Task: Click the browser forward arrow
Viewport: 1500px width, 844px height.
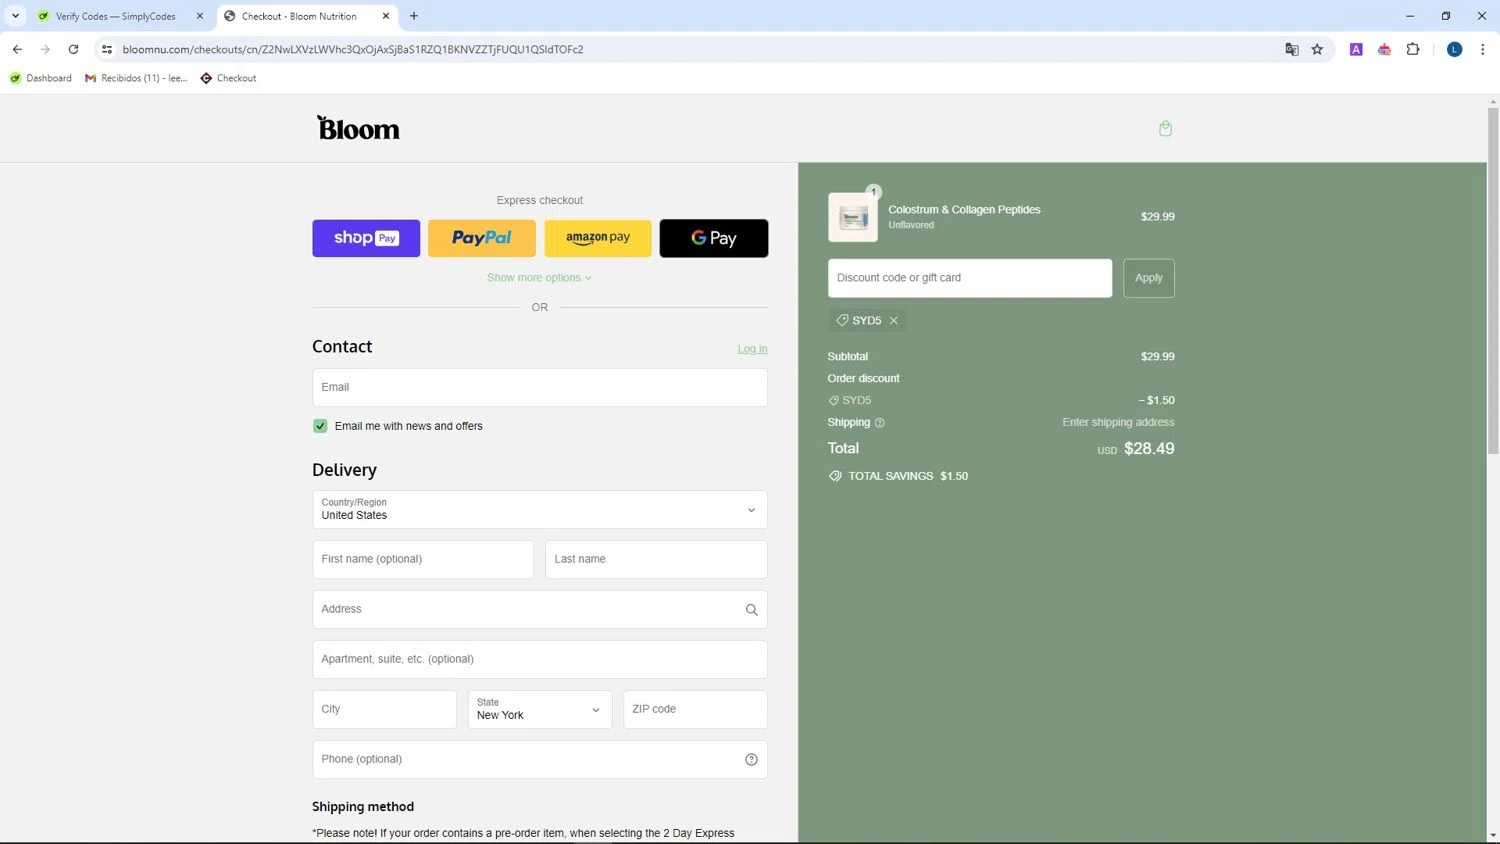Action: (x=45, y=49)
